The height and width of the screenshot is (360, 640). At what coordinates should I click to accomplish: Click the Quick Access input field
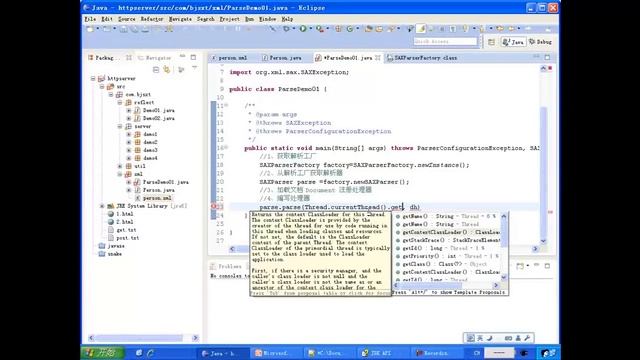point(445,42)
